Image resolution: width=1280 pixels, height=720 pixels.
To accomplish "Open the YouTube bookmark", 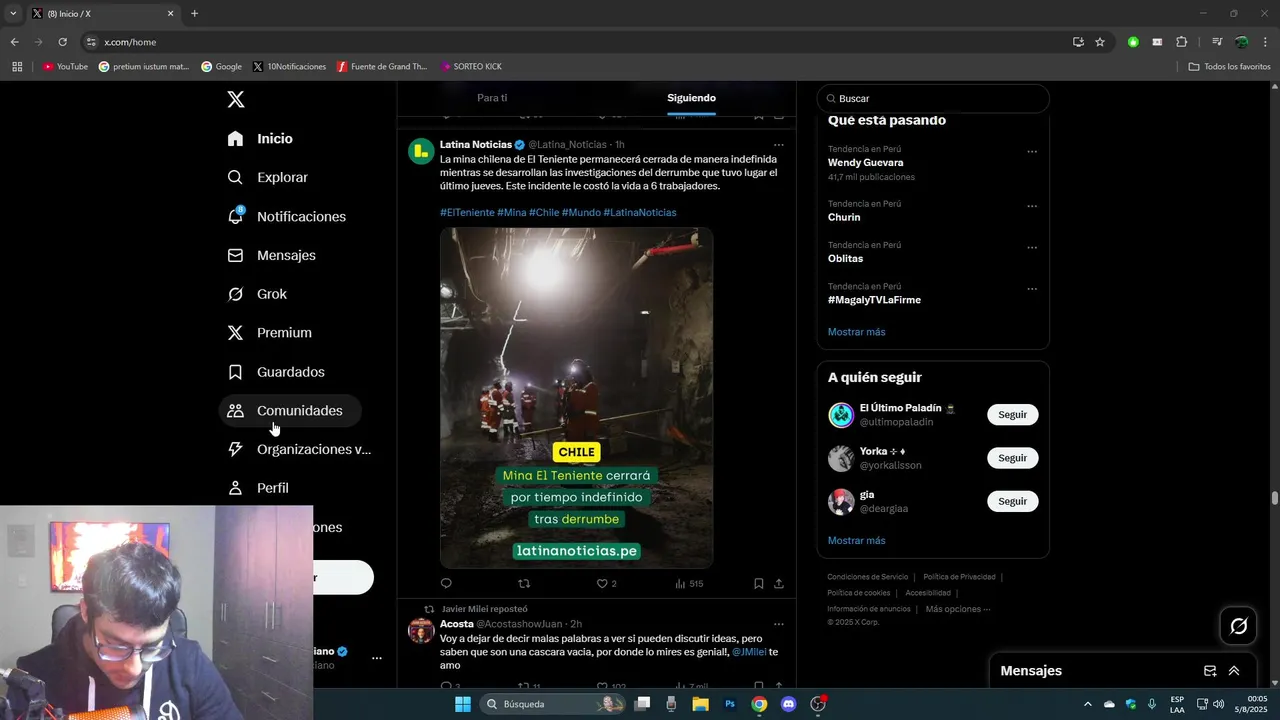I will pos(65,67).
